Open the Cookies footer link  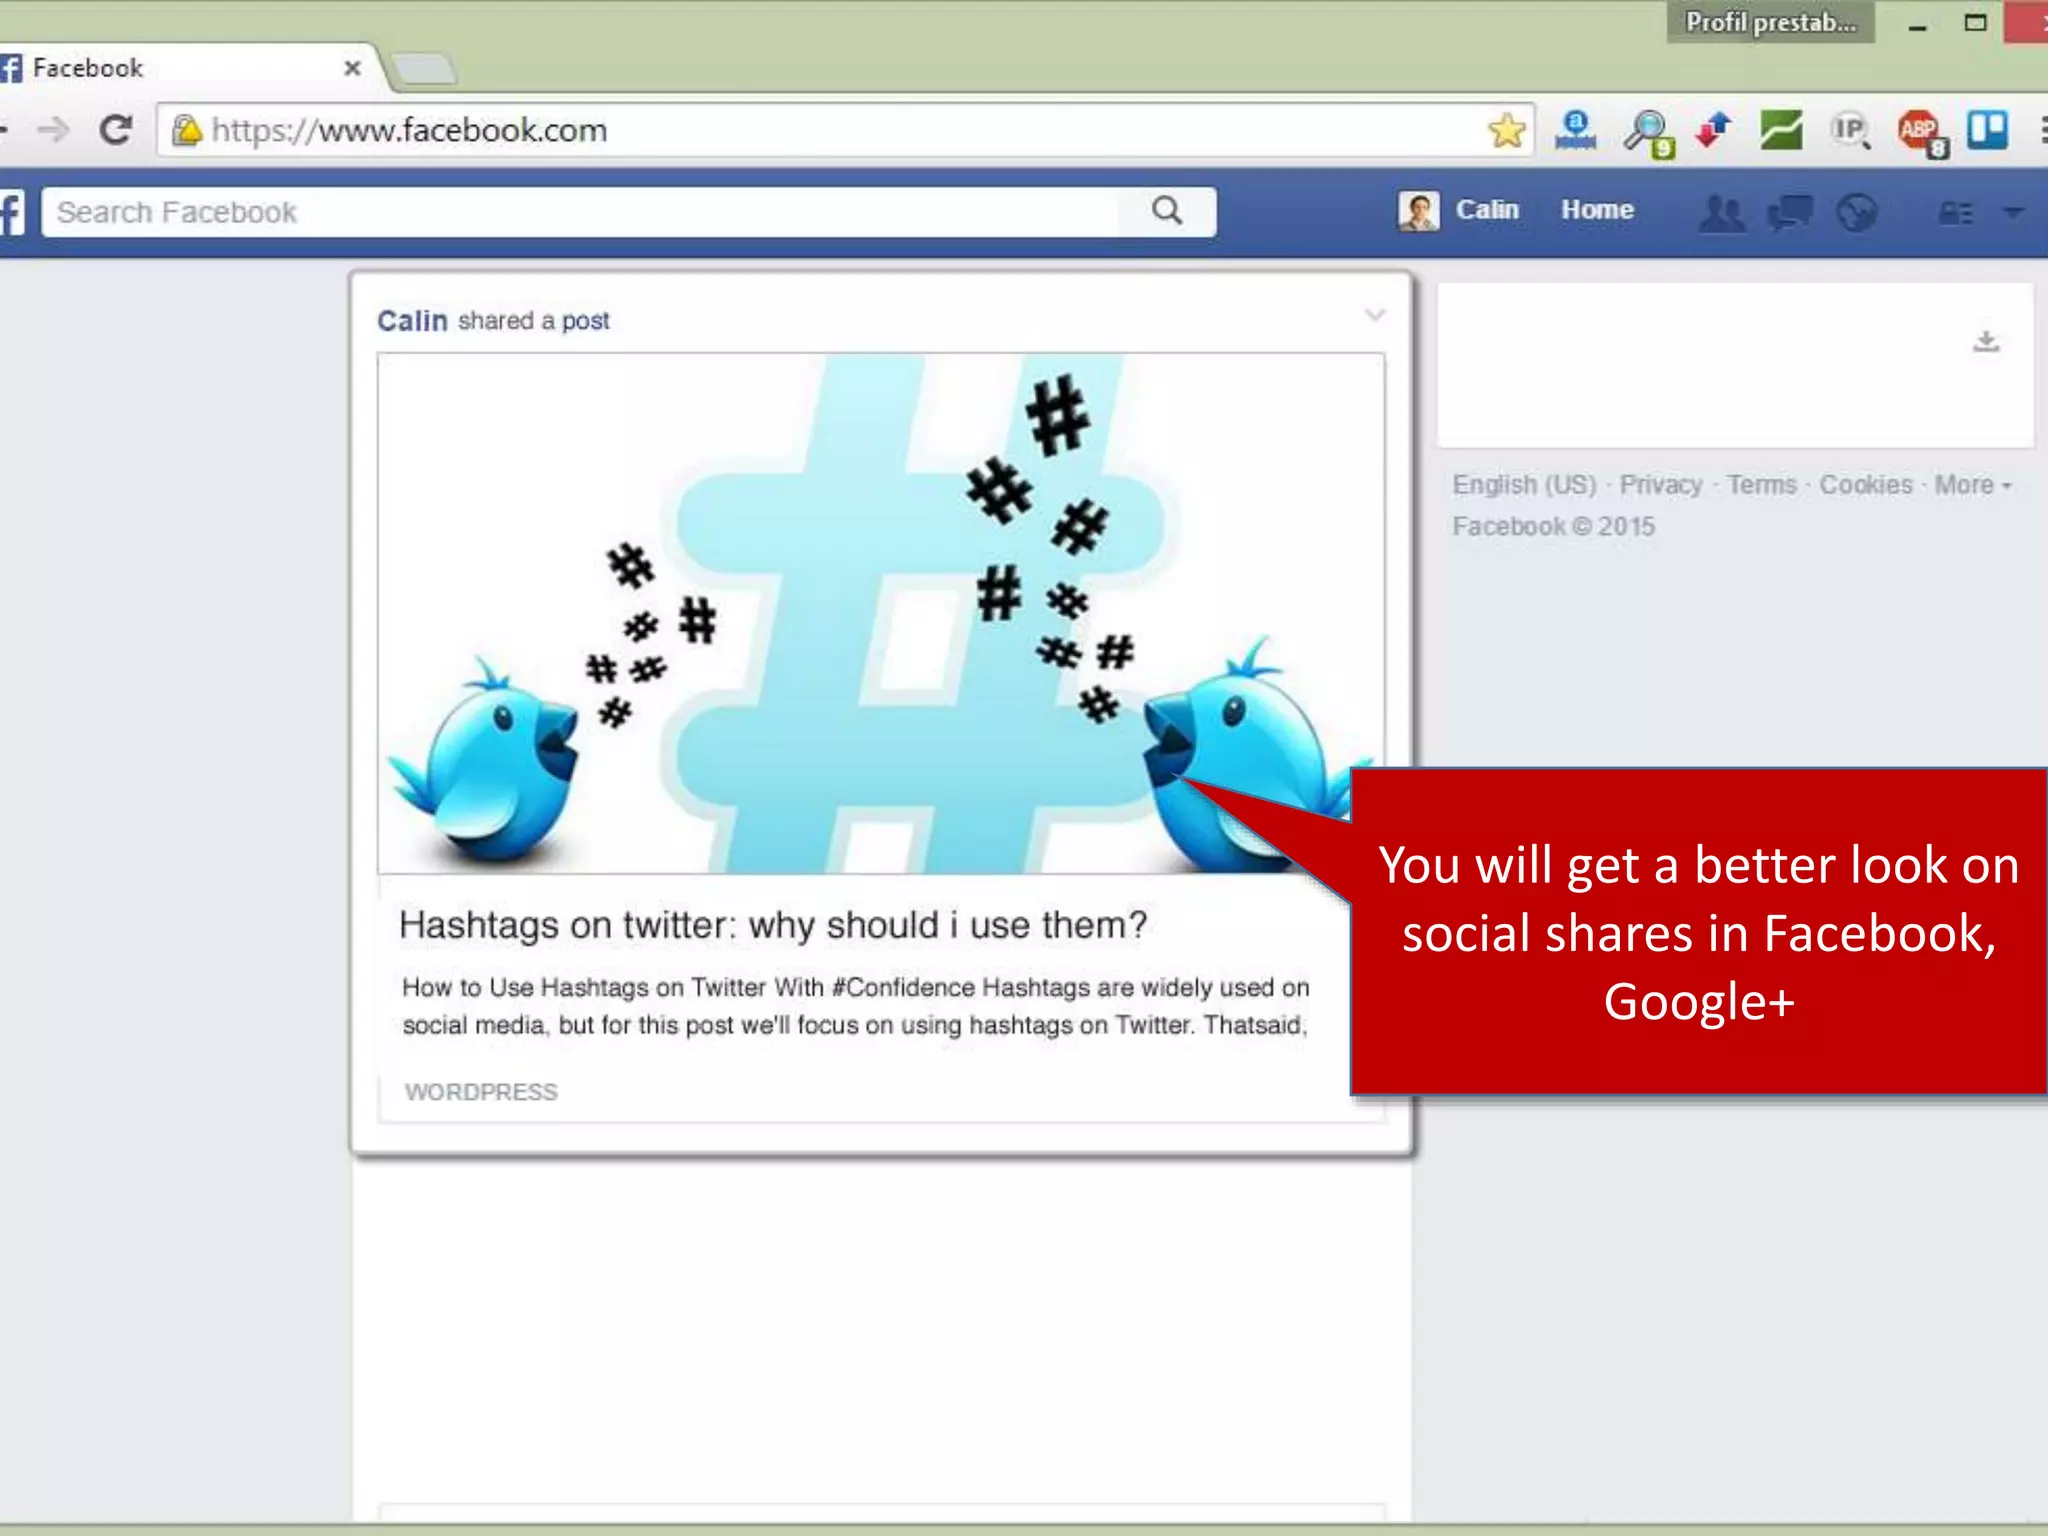(x=1866, y=485)
